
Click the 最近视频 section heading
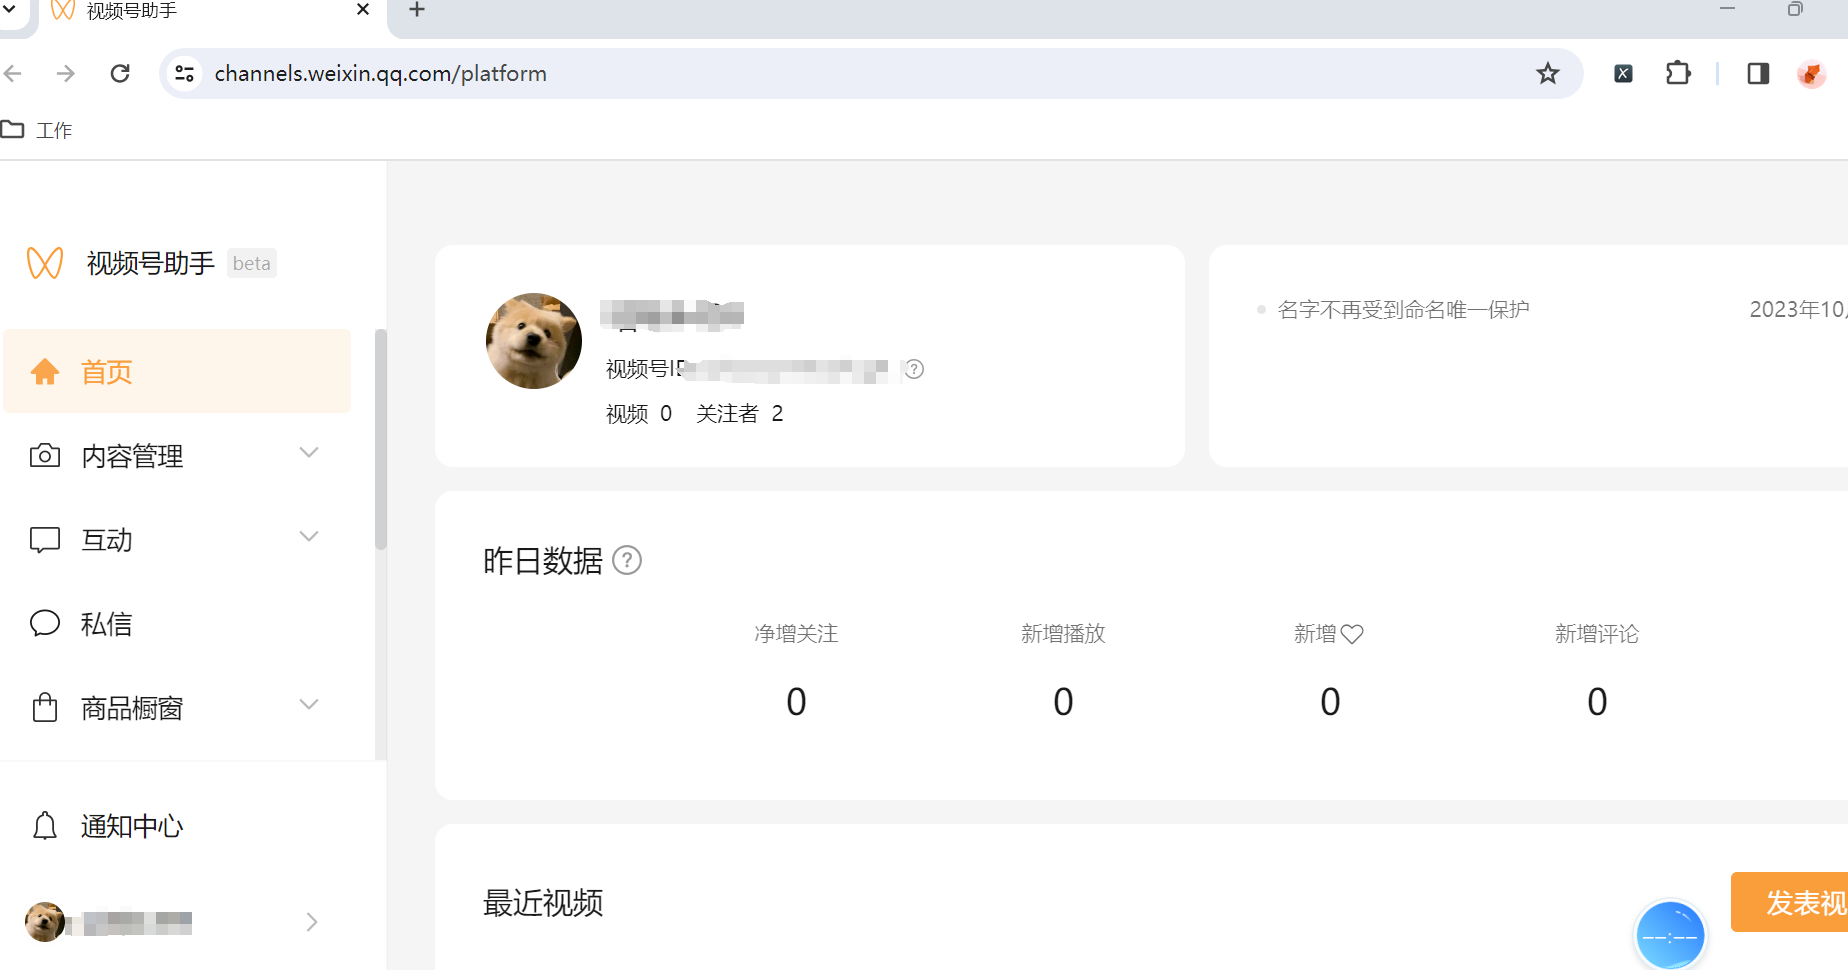click(x=543, y=903)
